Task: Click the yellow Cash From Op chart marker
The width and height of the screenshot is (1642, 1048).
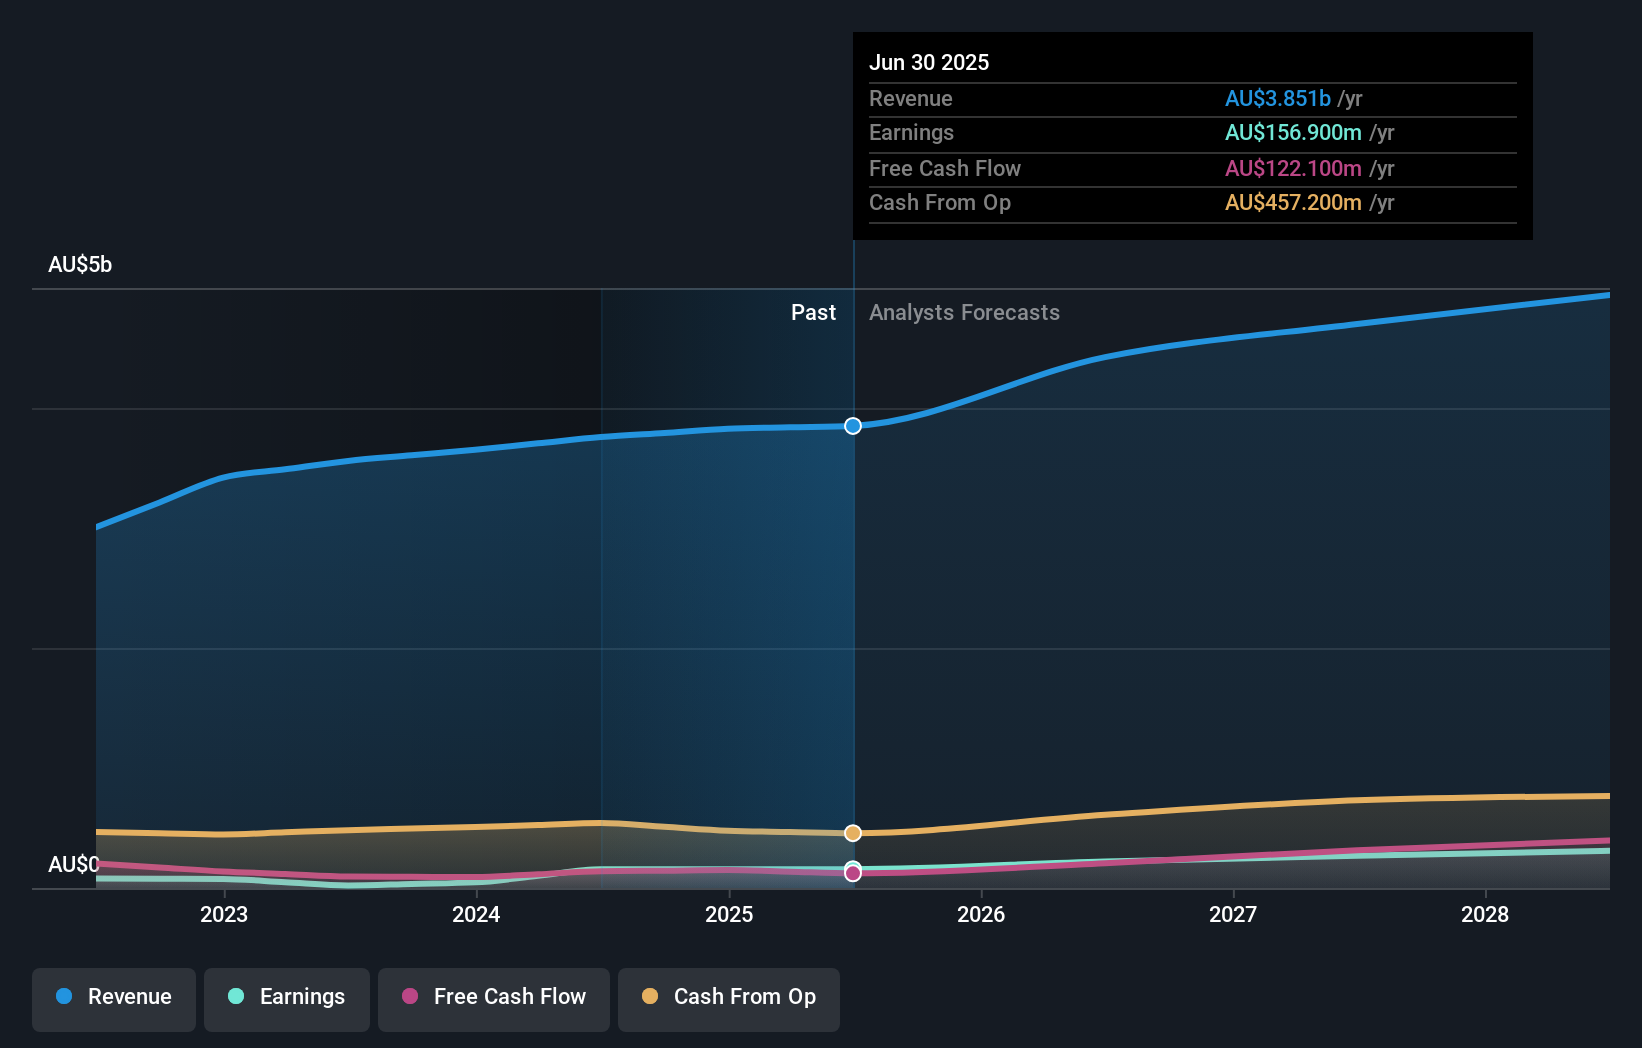Action: [852, 832]
